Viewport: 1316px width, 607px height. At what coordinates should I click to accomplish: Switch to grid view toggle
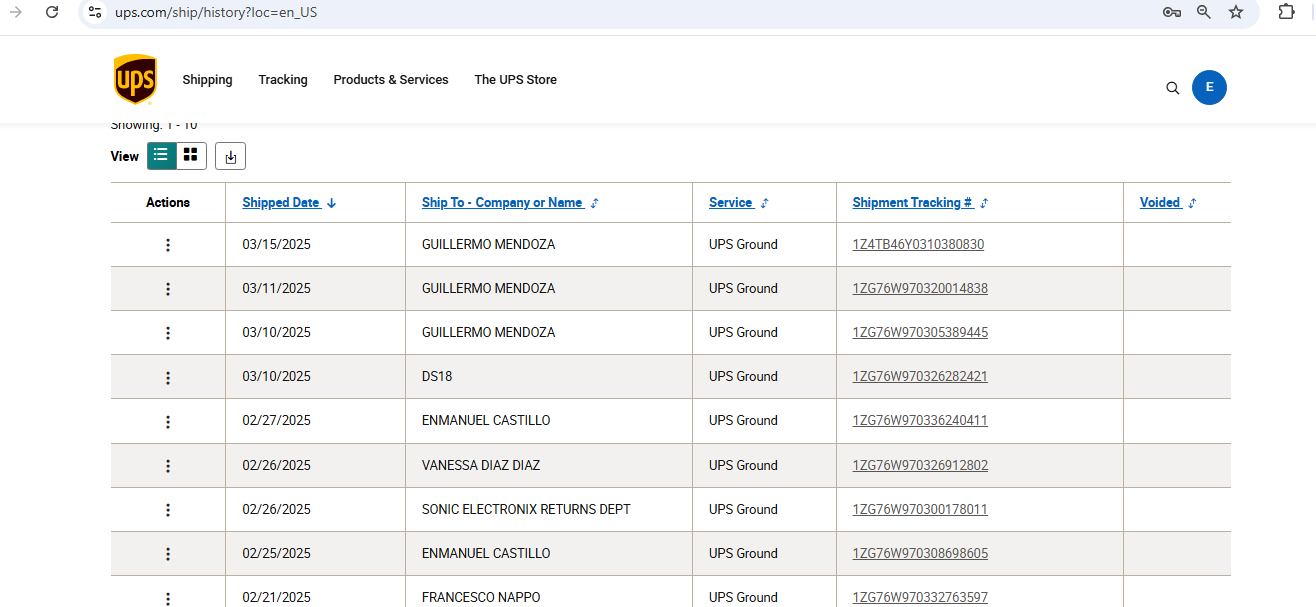tap(191, 155)
